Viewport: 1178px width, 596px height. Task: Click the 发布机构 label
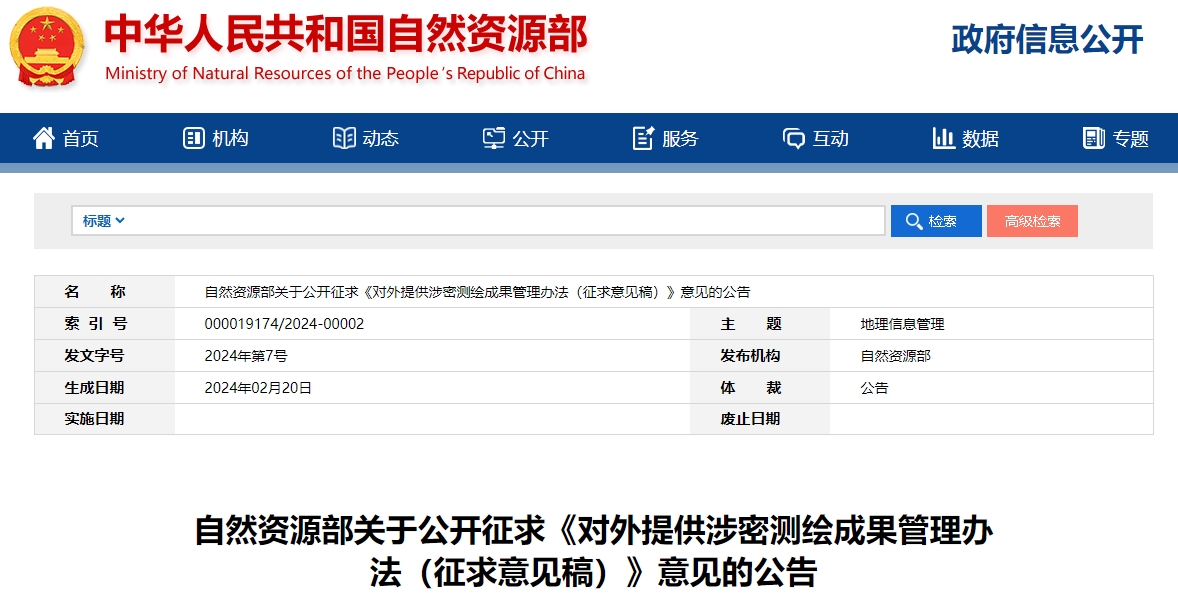point(751,355)
